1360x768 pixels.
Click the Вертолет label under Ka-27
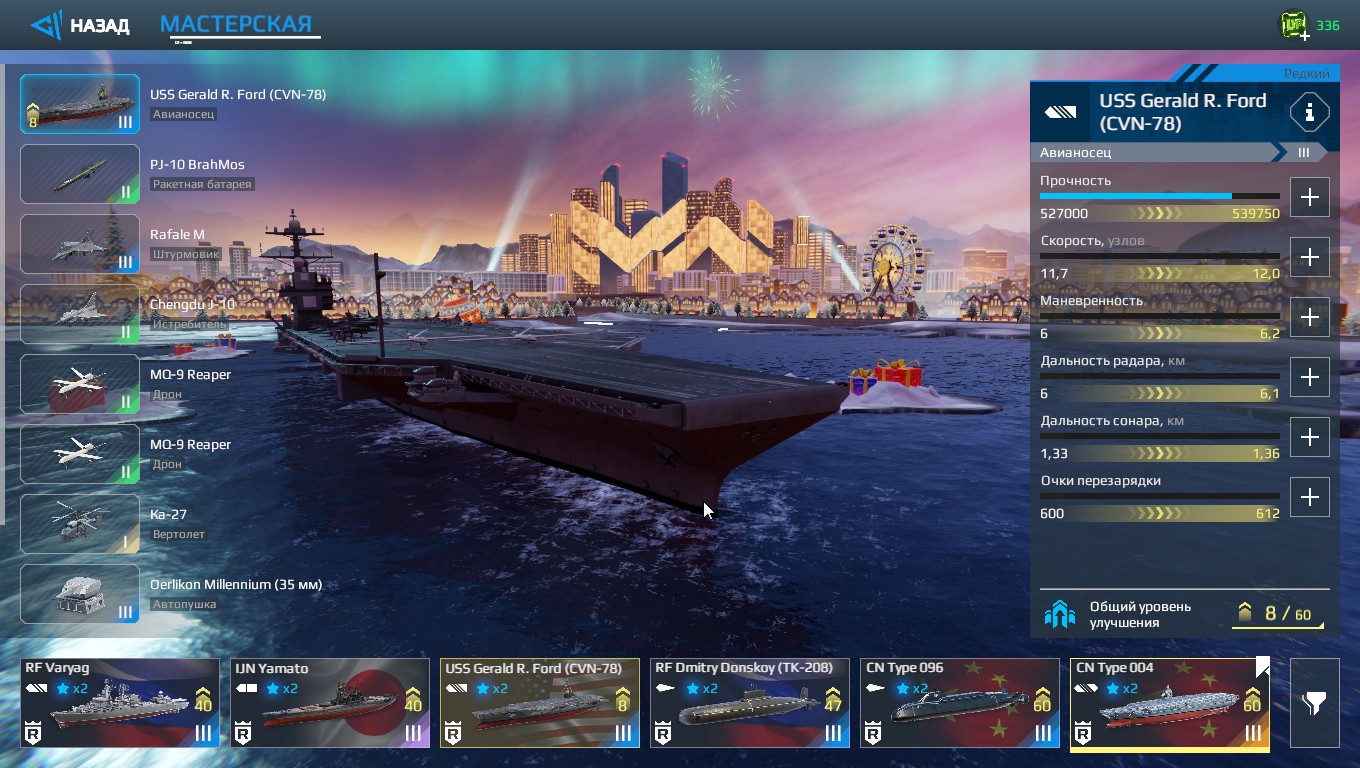[x=179, y=534]
